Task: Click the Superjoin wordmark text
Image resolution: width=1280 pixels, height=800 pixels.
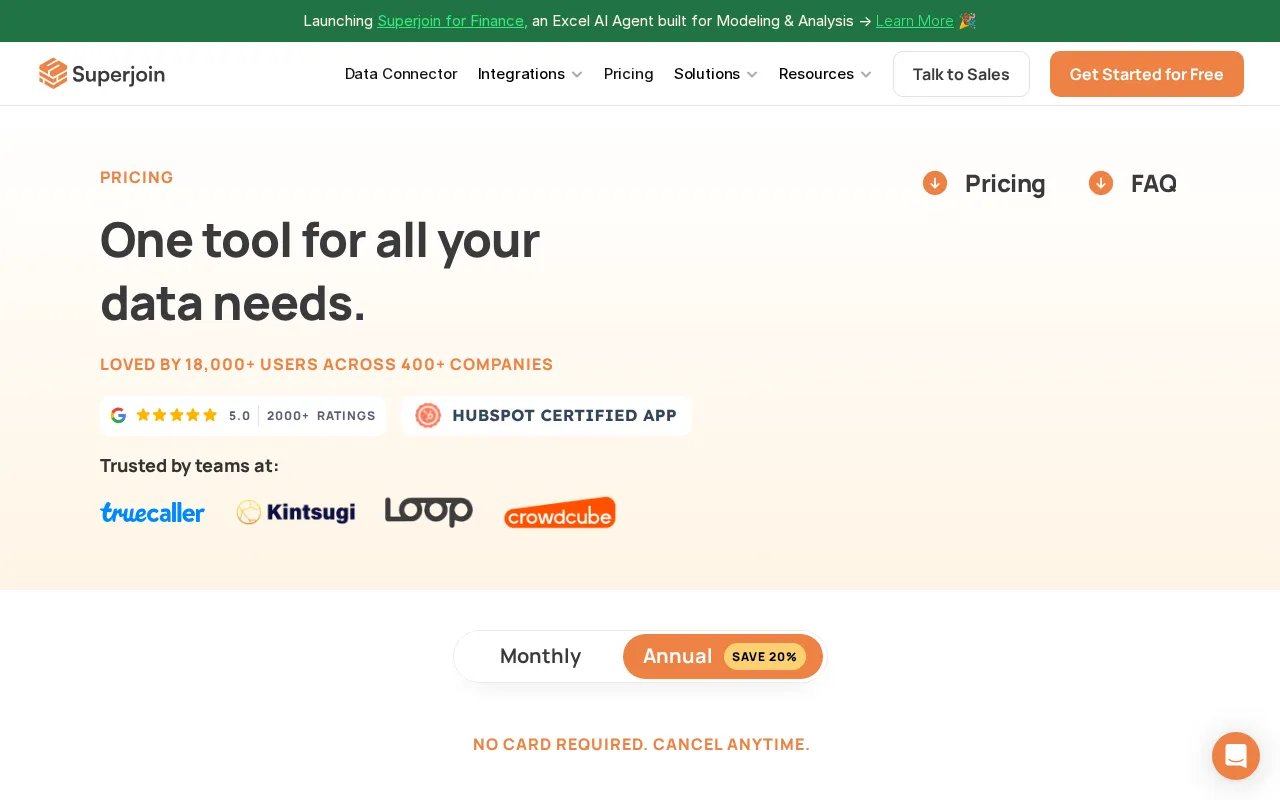Action: 119,74
